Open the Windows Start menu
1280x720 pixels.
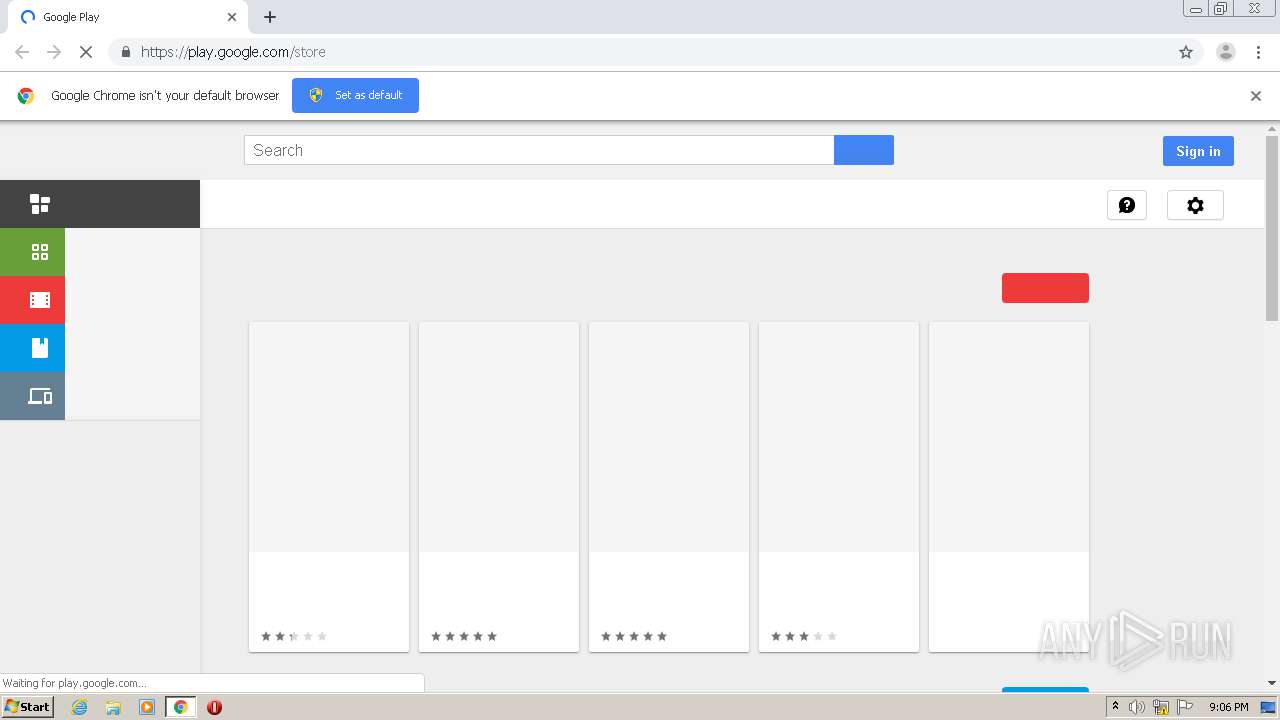[x=27, y=707]
